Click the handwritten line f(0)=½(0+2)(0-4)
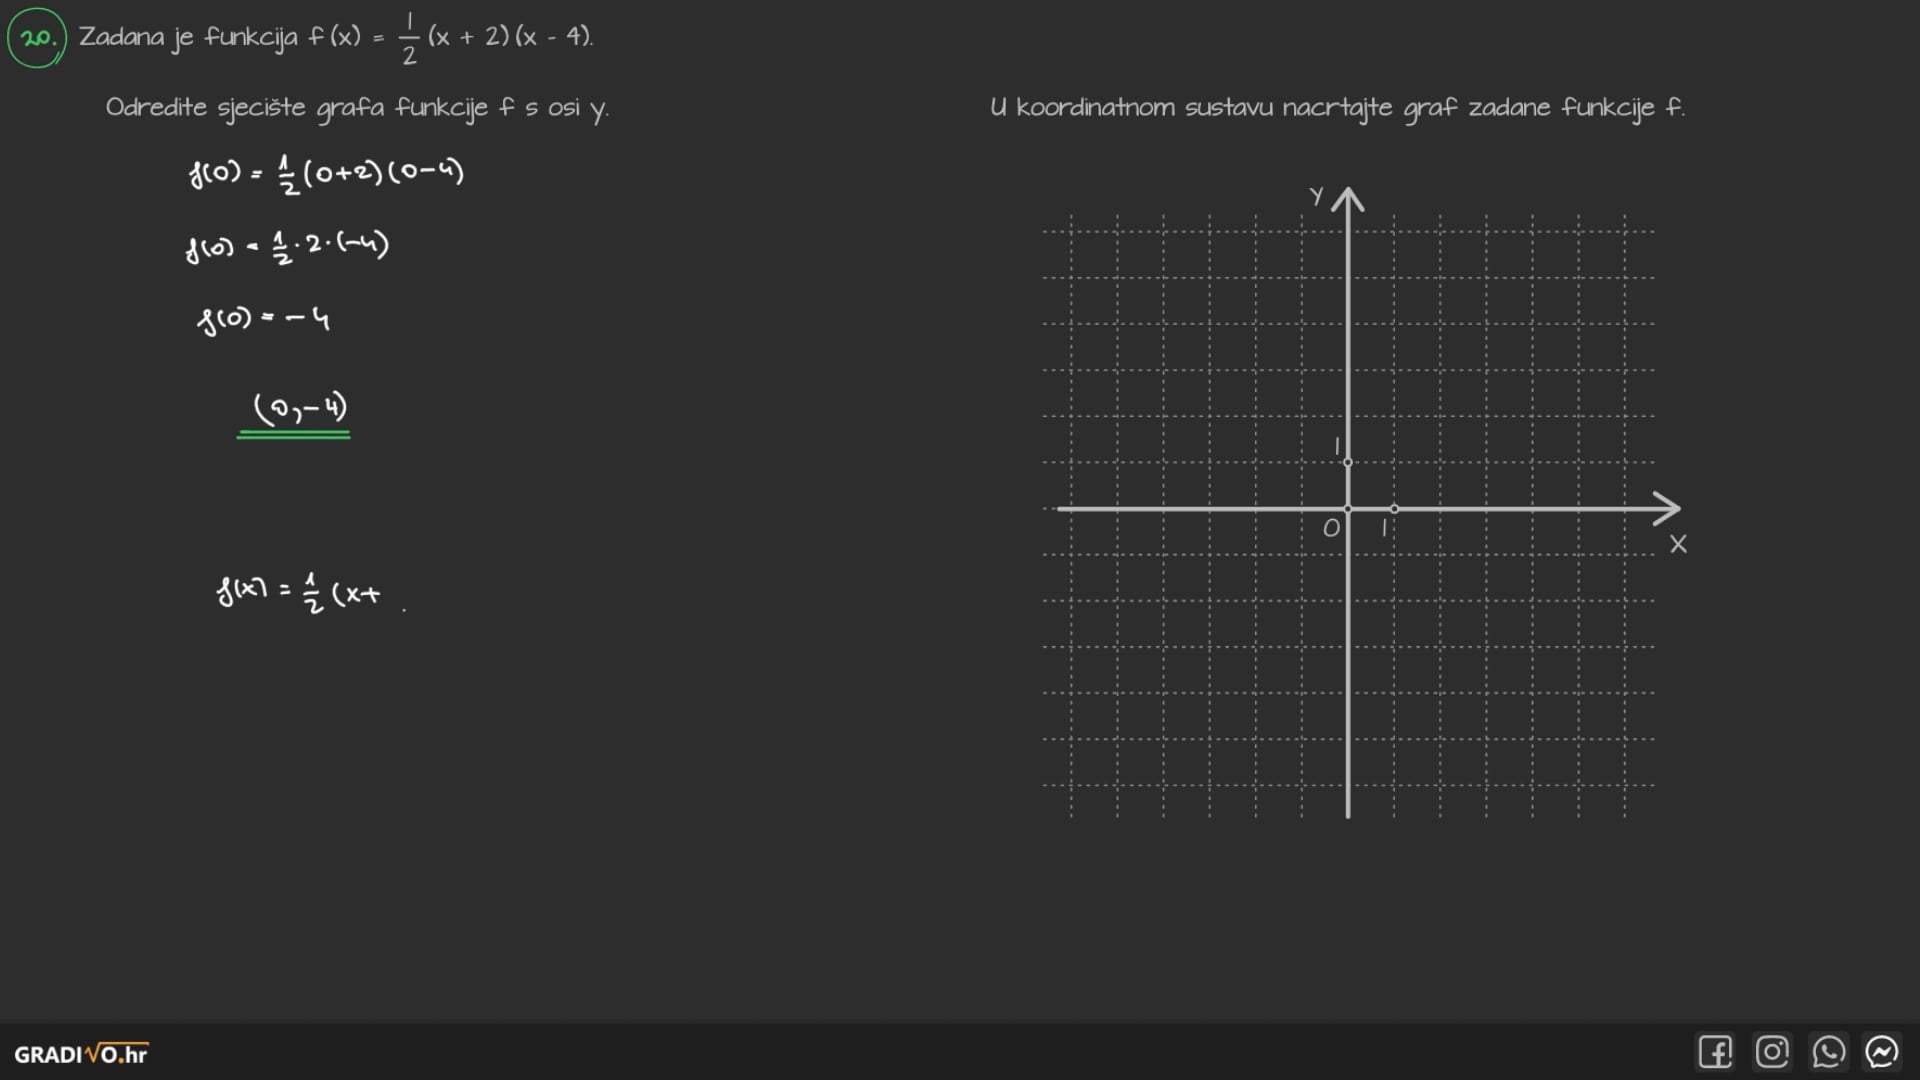This screenshot has height=1080, width=1920. tap(326, 174)
